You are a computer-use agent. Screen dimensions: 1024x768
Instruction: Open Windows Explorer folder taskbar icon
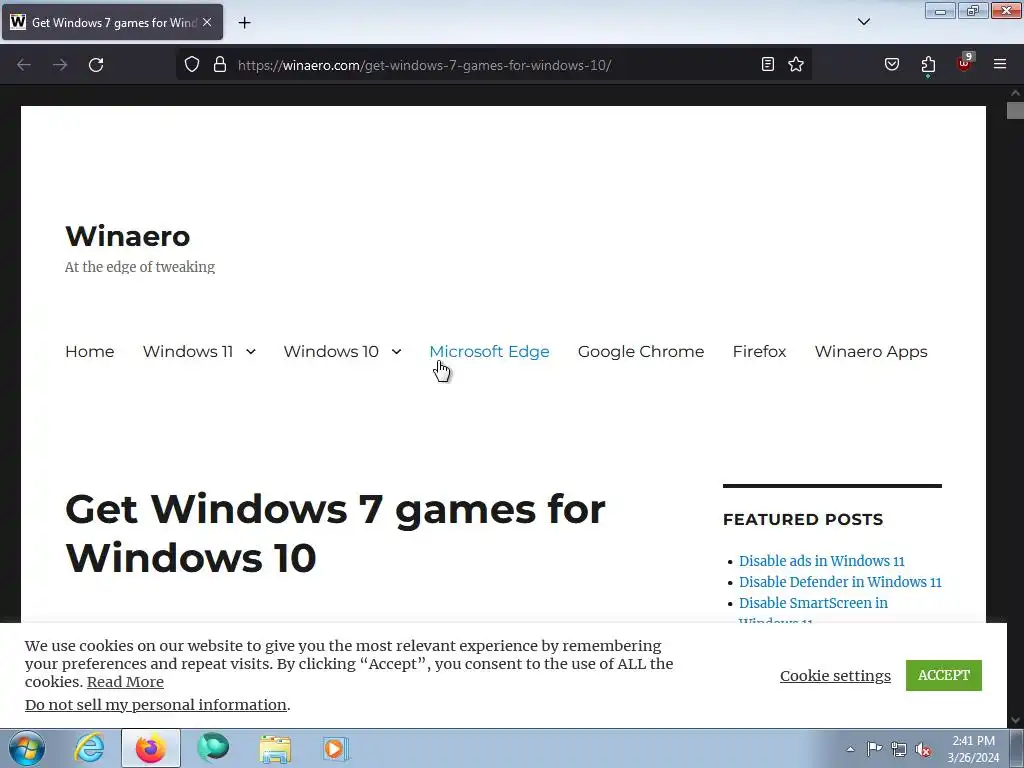275,748
